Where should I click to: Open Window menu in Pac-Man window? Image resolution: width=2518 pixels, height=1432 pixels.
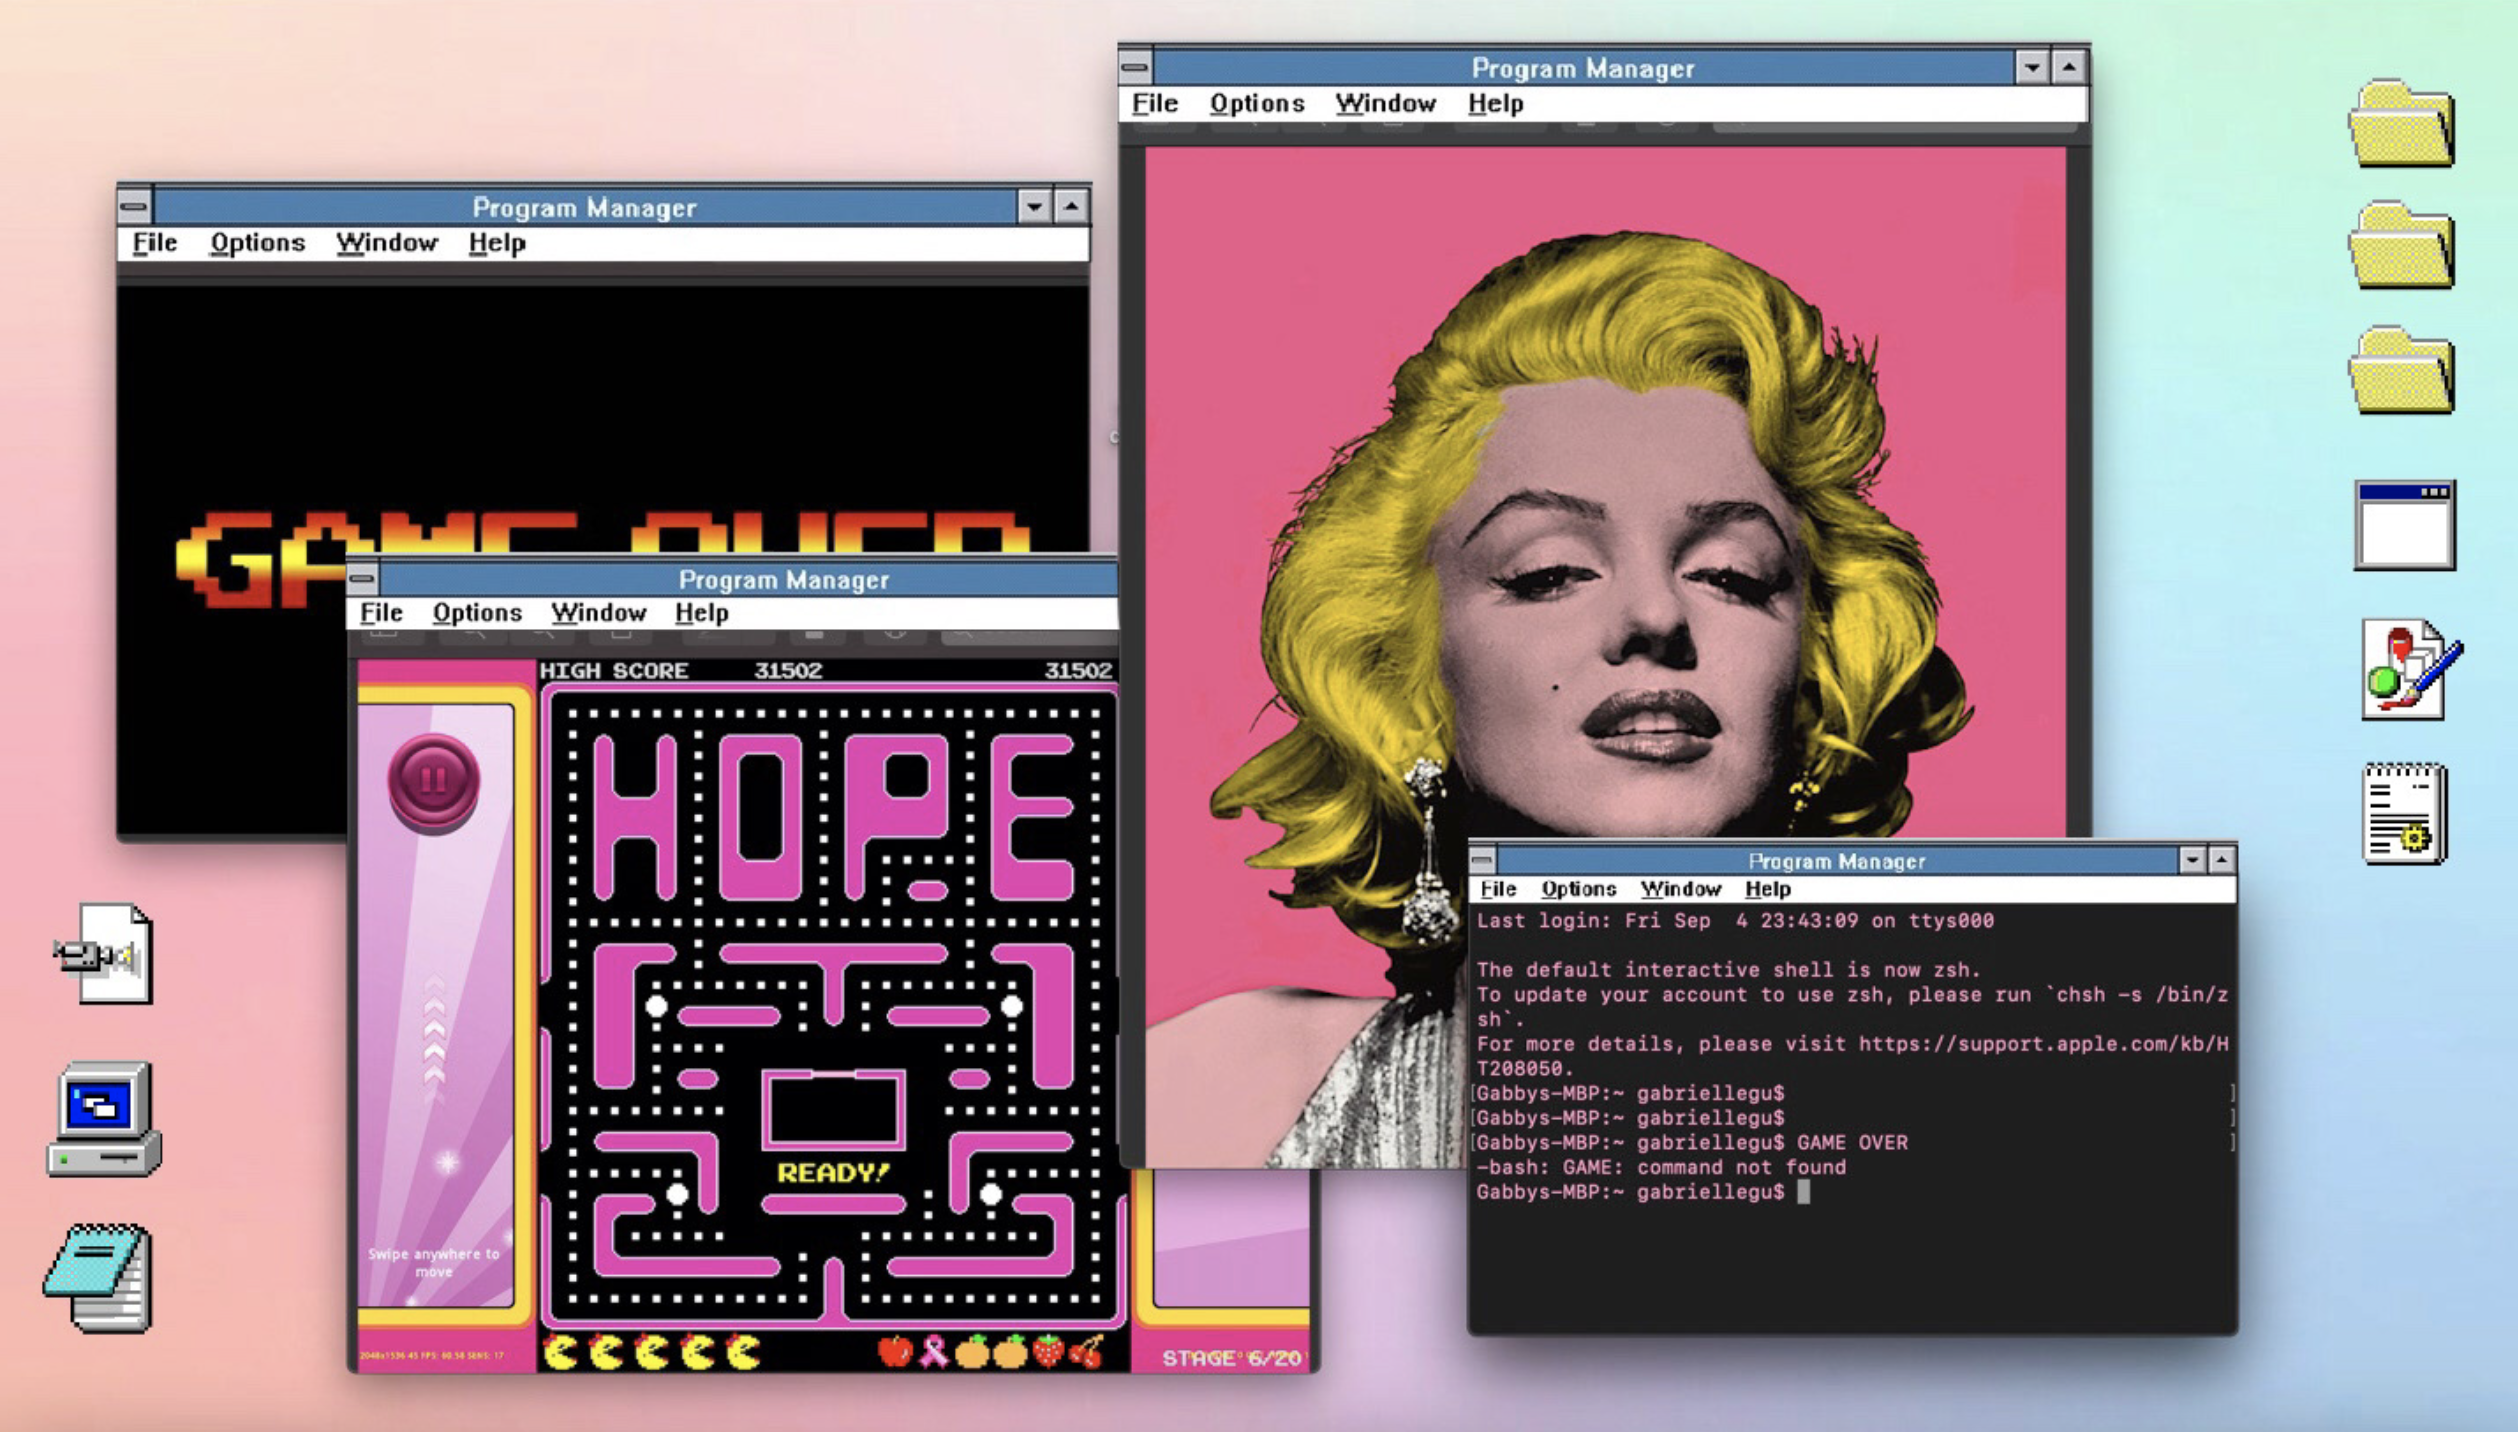pos(598,612)
